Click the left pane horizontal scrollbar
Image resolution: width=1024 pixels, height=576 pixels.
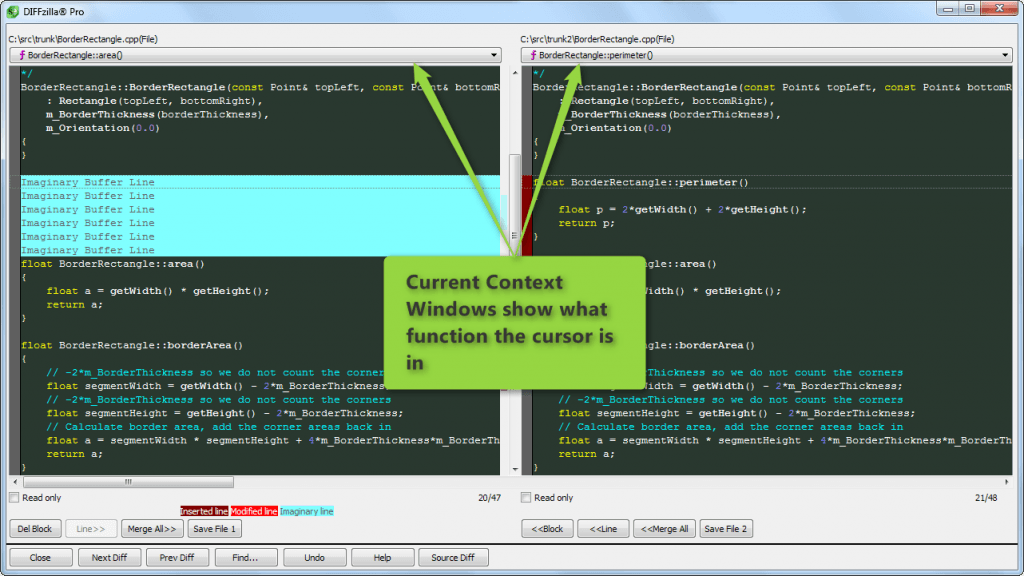point(130,482)
